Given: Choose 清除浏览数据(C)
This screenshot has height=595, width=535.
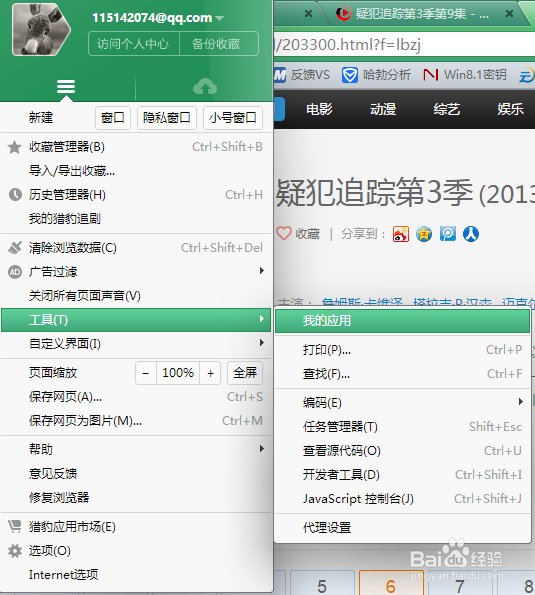Looking at the screenshot, I should click(136, 248).
